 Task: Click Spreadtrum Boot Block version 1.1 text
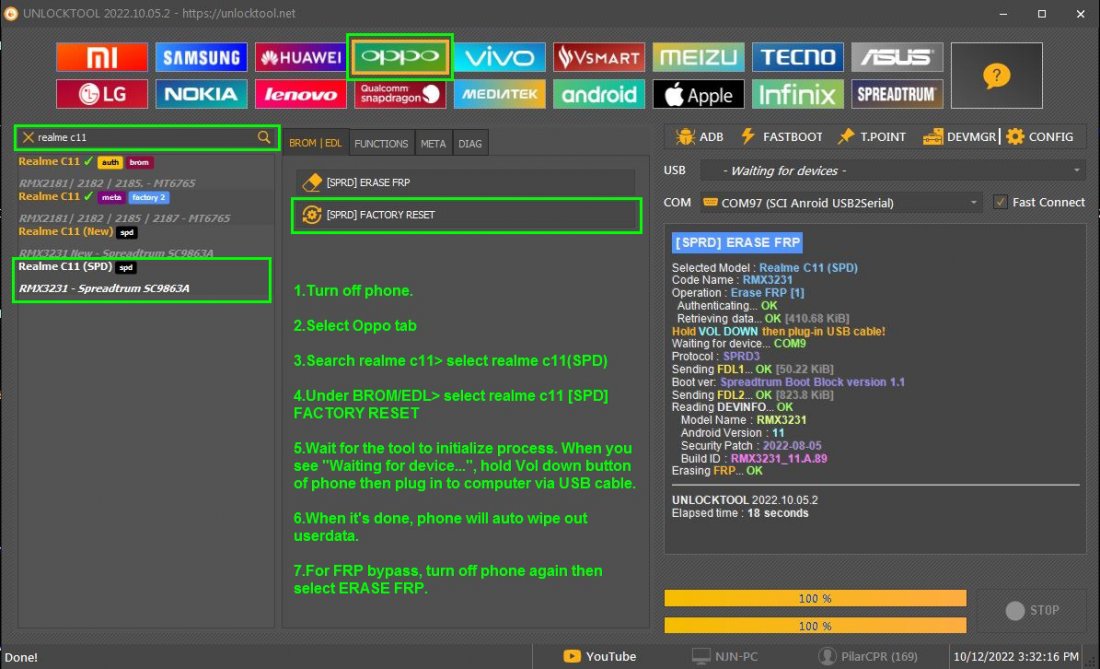pos(812,382)
